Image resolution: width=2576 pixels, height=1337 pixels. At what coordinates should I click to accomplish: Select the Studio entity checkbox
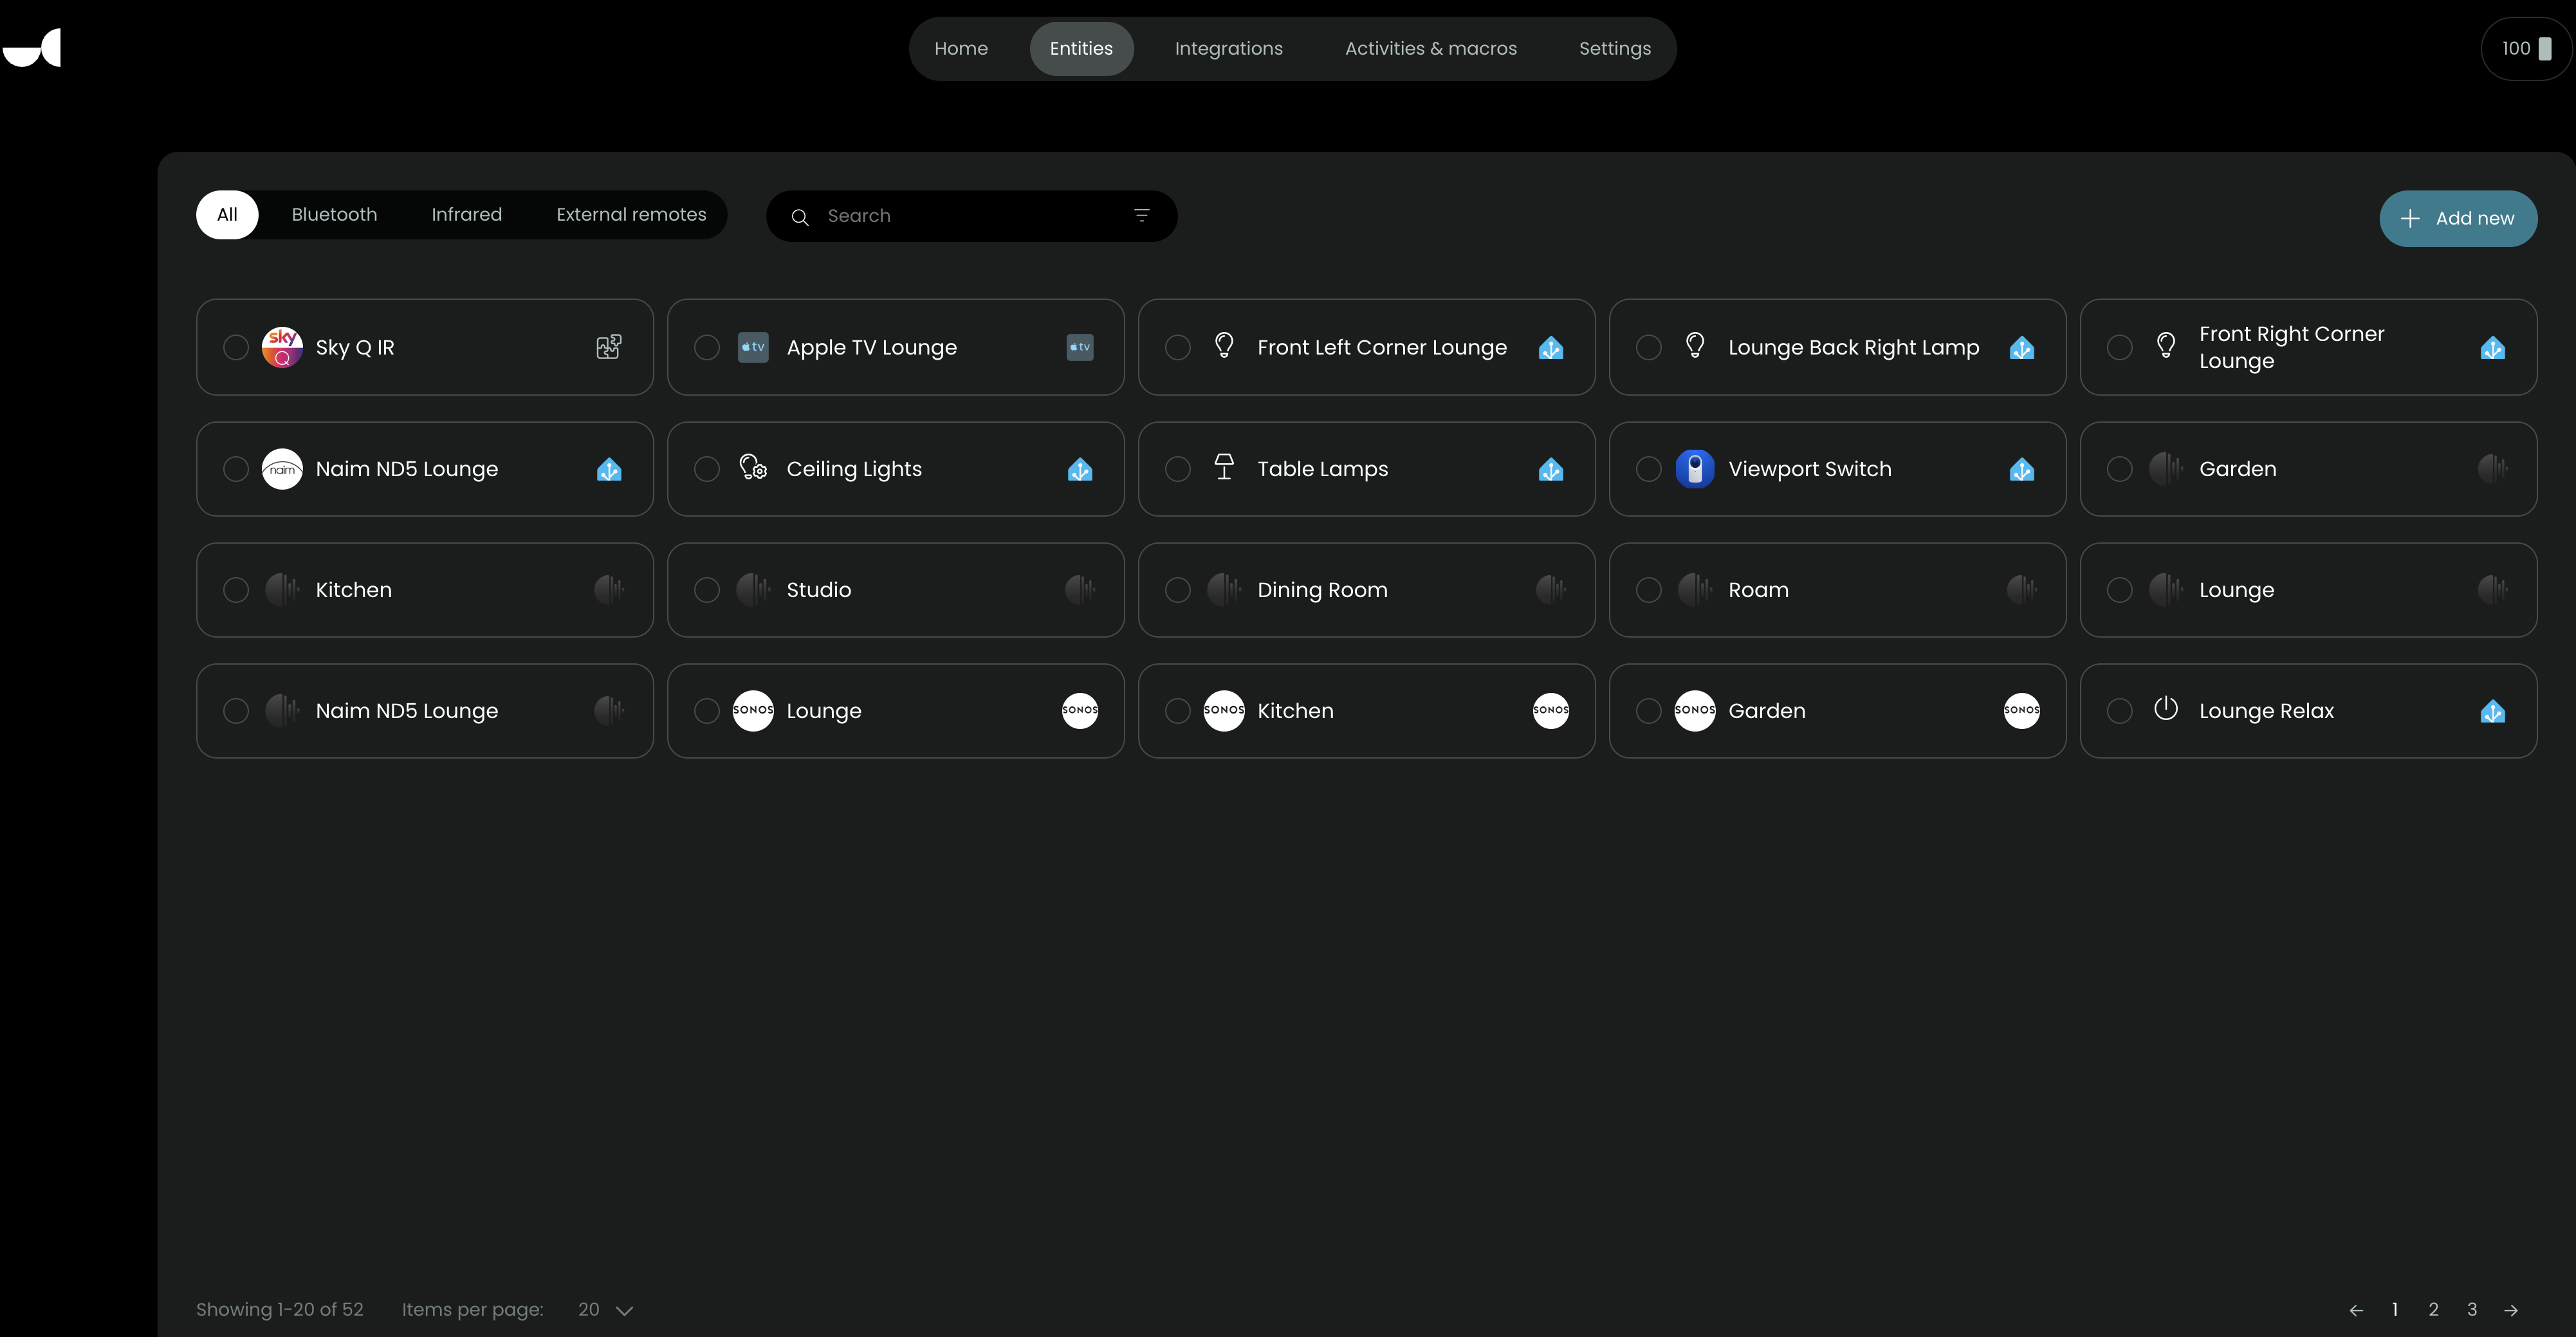pyautogui.click(x=707, y=590)
